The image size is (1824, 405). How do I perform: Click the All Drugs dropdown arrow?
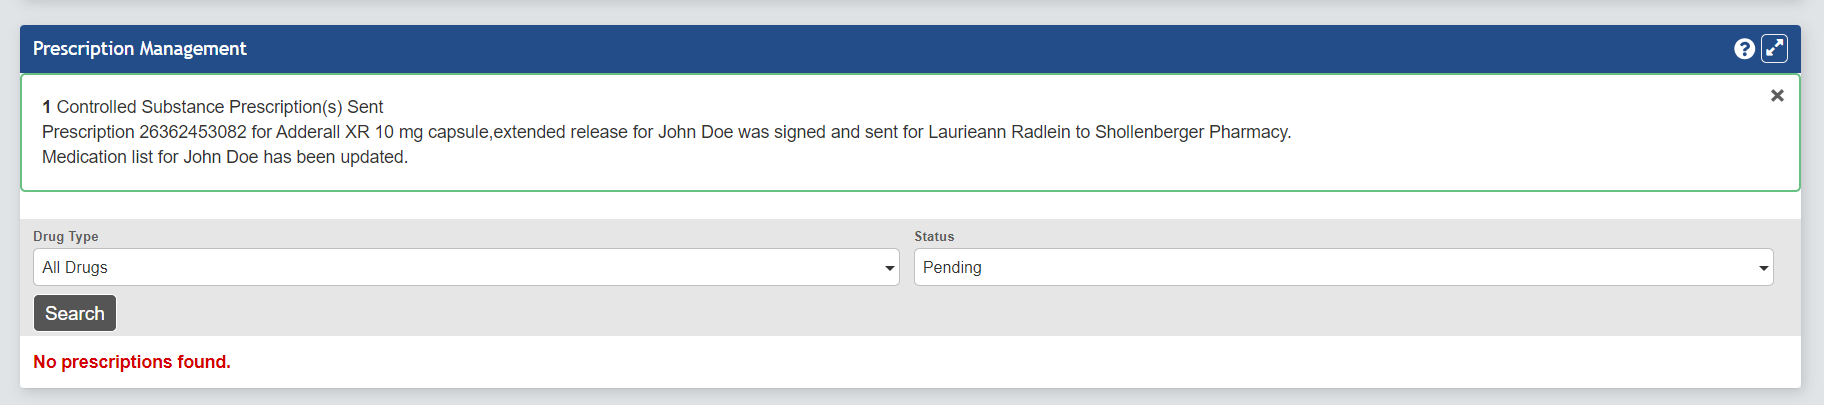889,268
